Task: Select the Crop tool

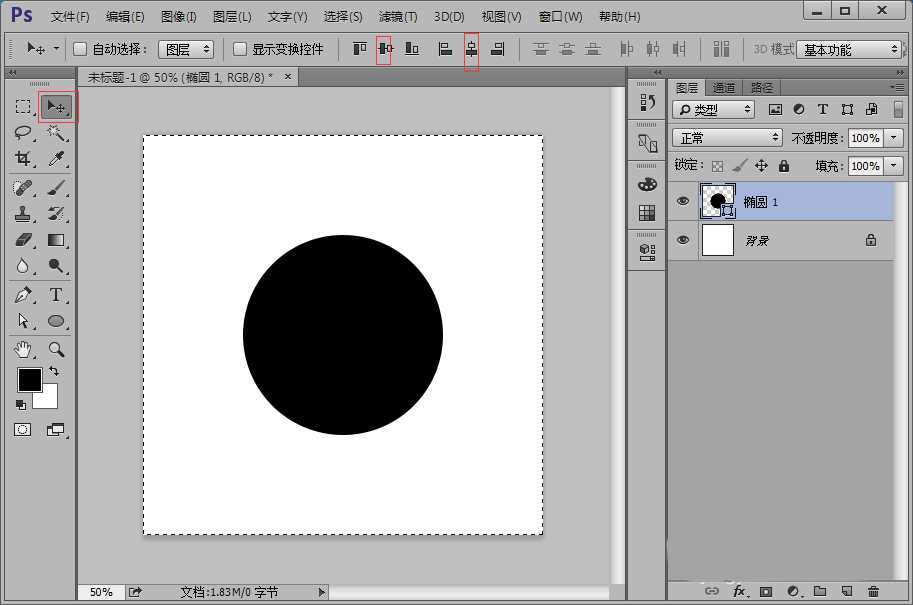Action: pos(24,159)
